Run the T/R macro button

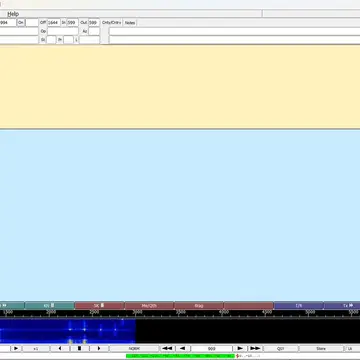299,305
